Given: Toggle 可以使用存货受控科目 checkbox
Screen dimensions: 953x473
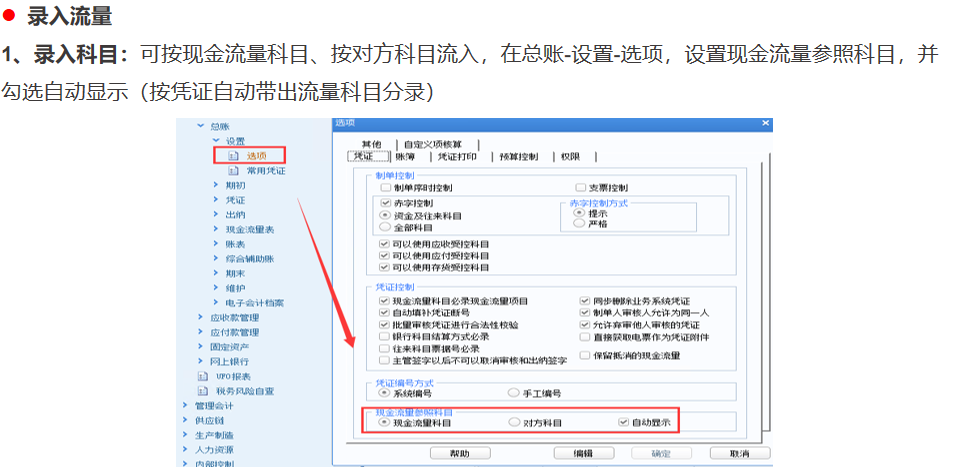Looking at the screenshot, I should [x=384, y=267].
